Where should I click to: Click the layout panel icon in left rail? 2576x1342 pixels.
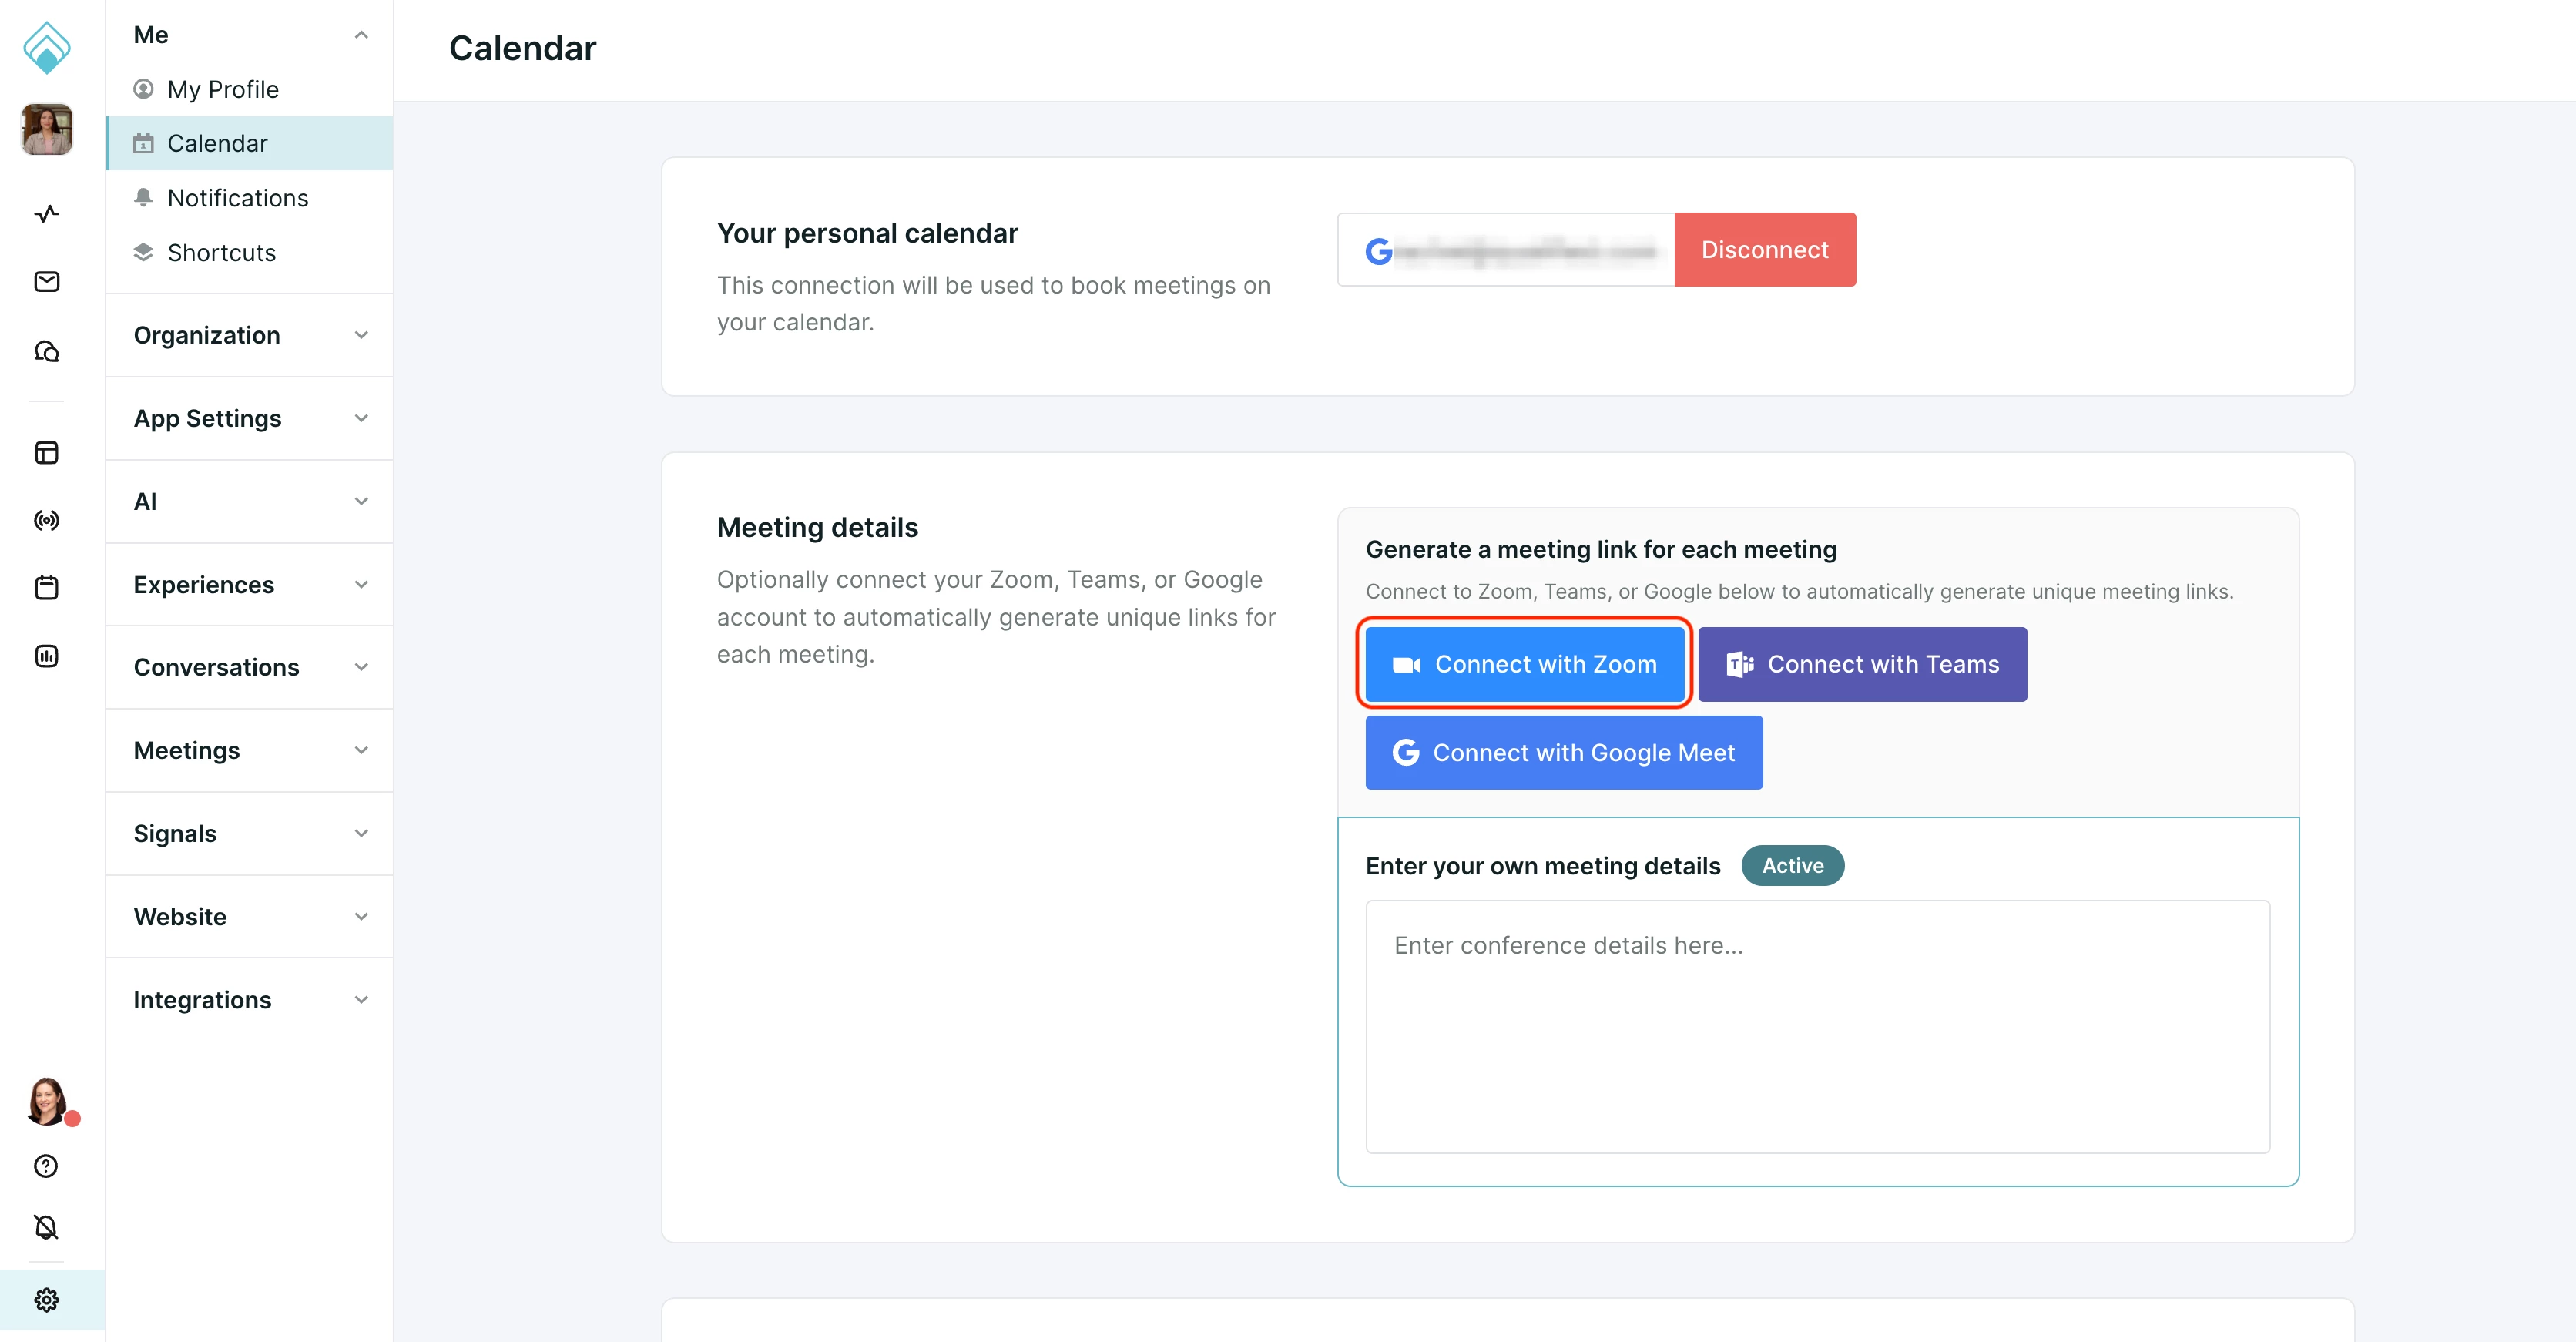[x=46, y=453]
